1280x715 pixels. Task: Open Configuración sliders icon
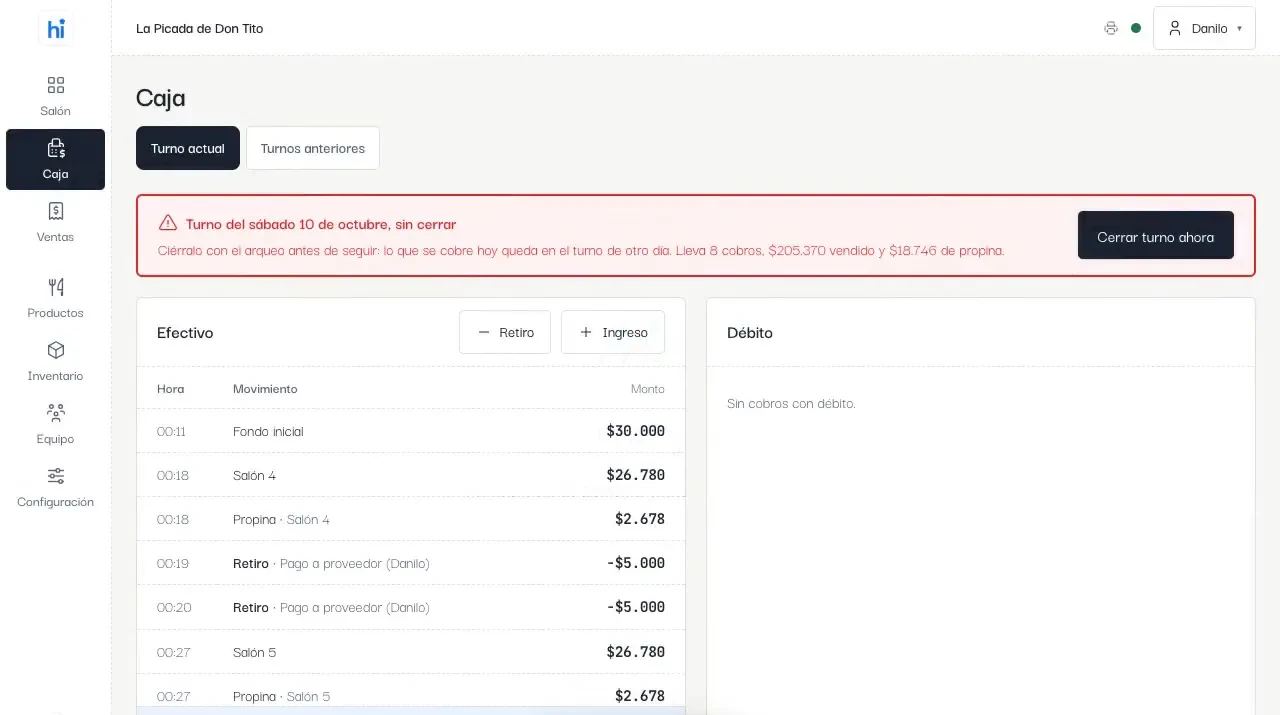[x=56, y=476]
